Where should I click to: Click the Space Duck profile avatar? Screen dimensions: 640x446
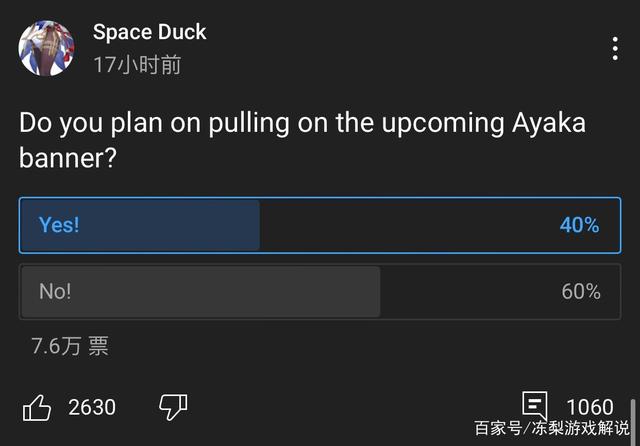46,48
